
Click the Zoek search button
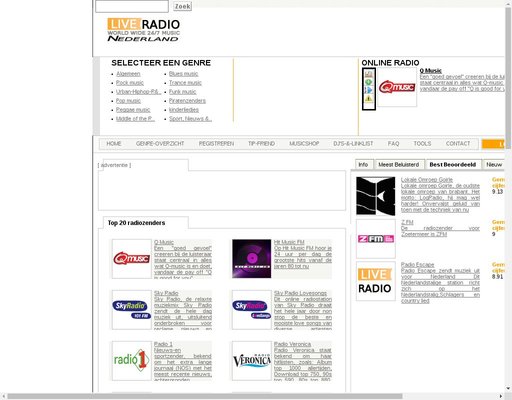[183, 6]
